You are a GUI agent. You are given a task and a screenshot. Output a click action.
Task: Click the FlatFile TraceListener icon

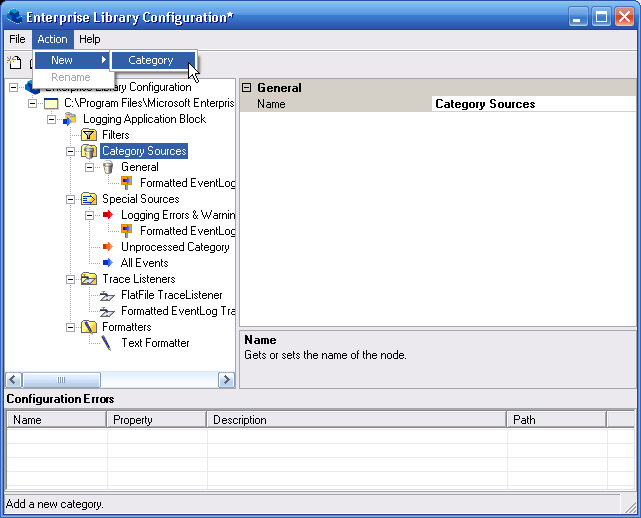[x=108, y=296]
